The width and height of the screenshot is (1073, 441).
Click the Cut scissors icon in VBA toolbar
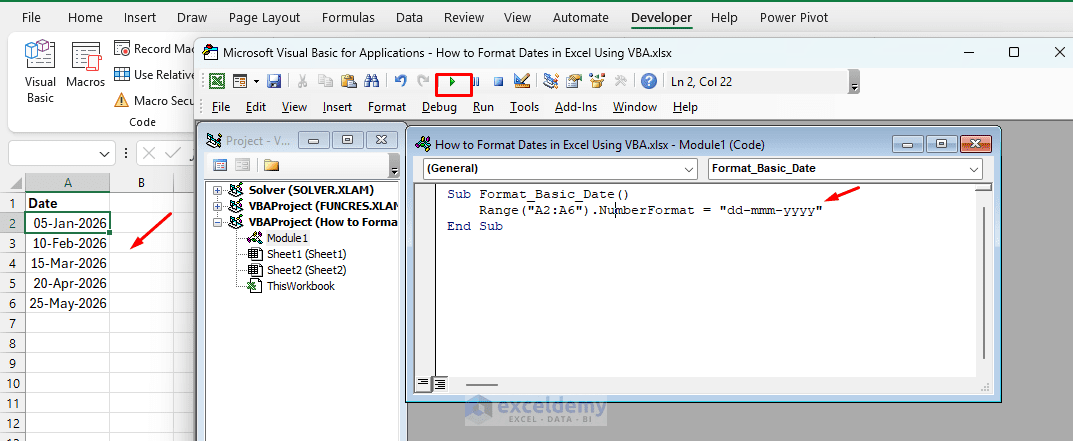[x=302, y=81]
